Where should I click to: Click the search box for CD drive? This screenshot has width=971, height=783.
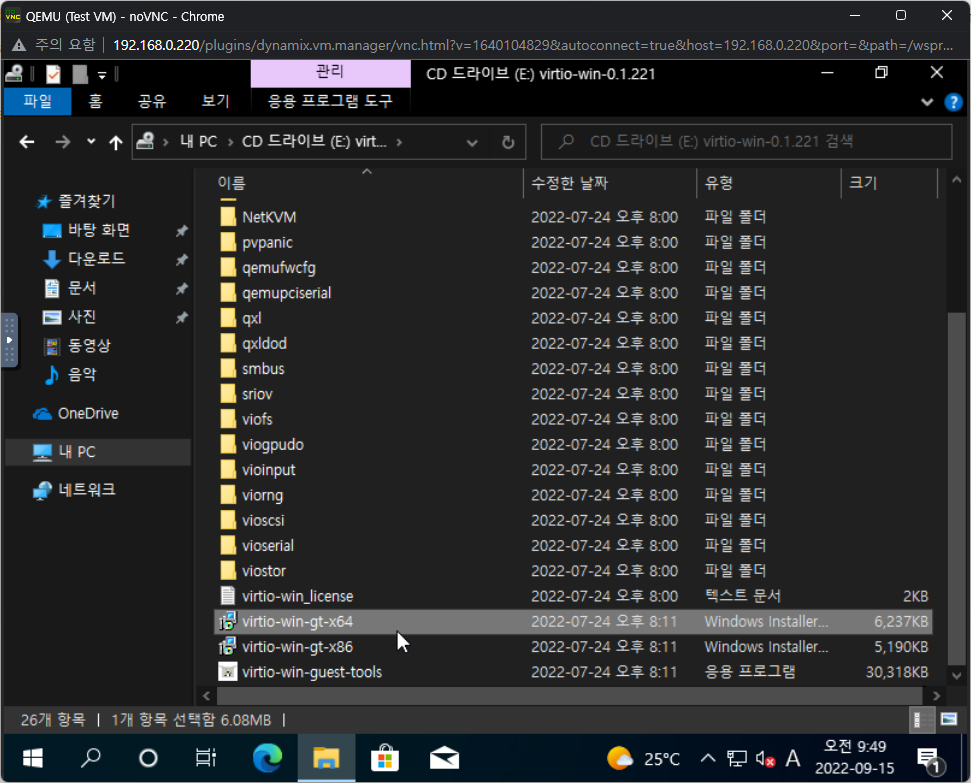(x=746, y=142)
